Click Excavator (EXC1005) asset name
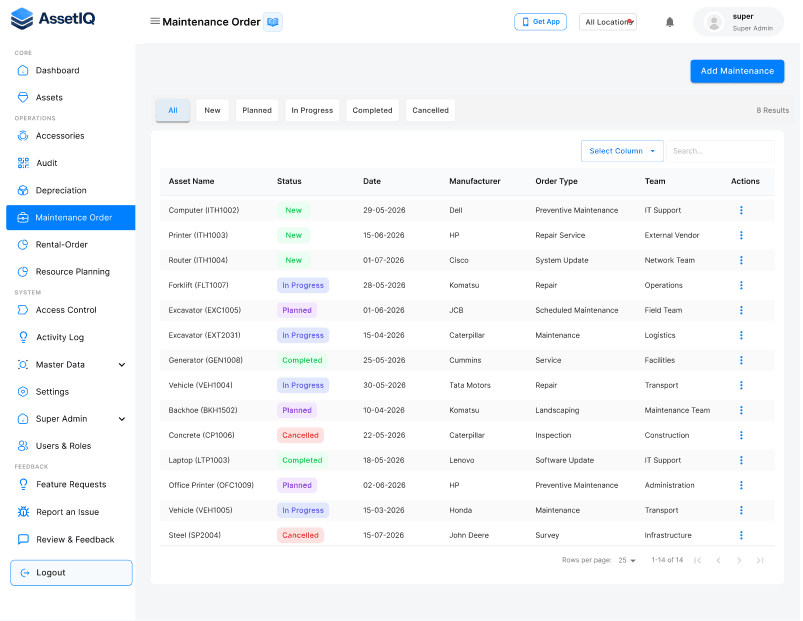Image resolution: width=803 pixels, height=621 pixels. coord(204,310)
